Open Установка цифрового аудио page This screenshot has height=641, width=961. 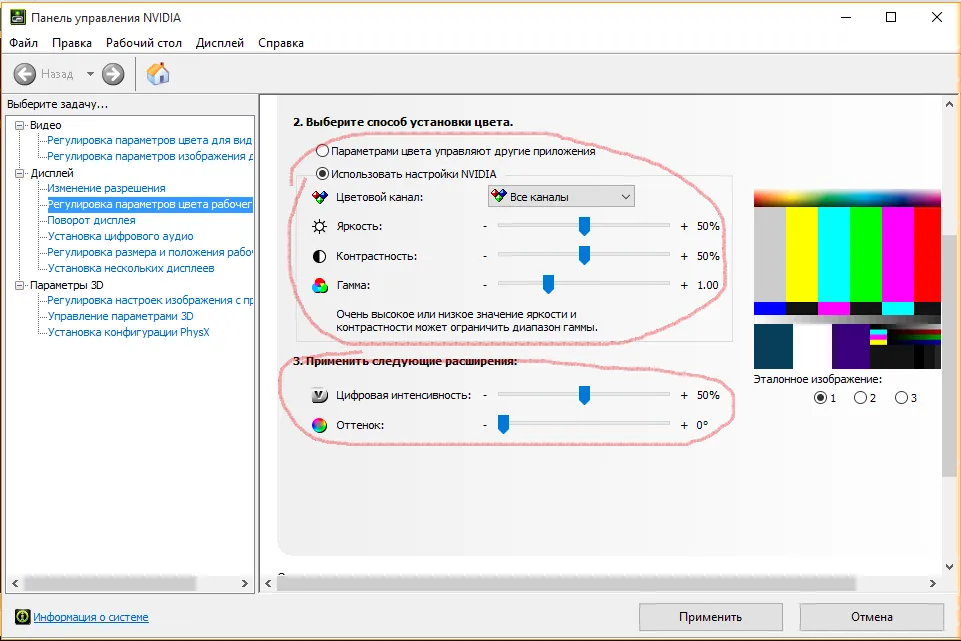pos(121,236)
